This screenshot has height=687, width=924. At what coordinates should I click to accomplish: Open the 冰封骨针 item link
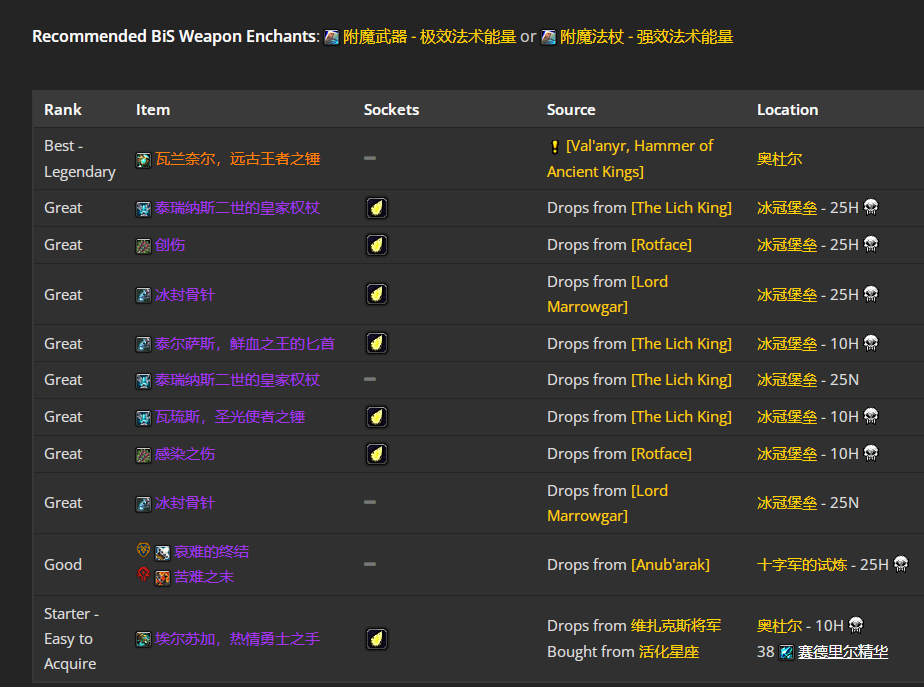(187, 294)
